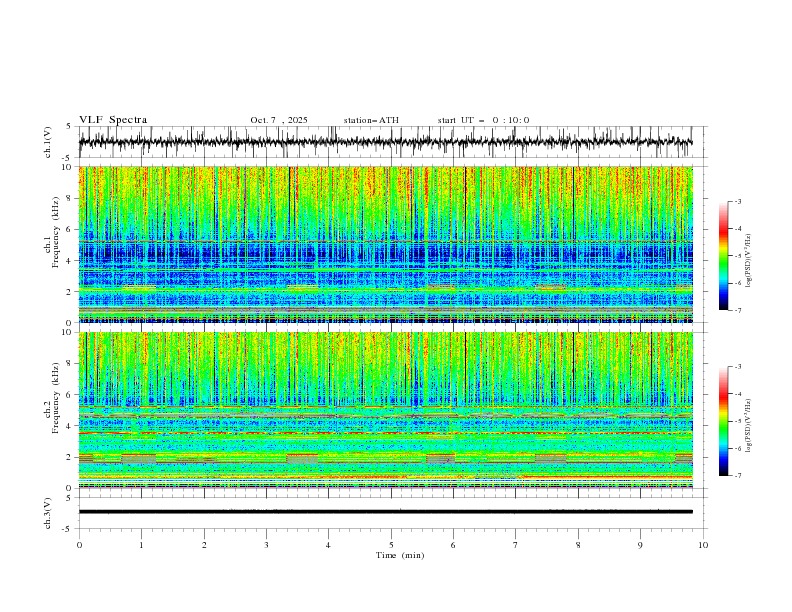Select the lower color bar "log(PSD)(V²/Hz)" label
Viewport: 792px width, 612px height.
point(749,426)
